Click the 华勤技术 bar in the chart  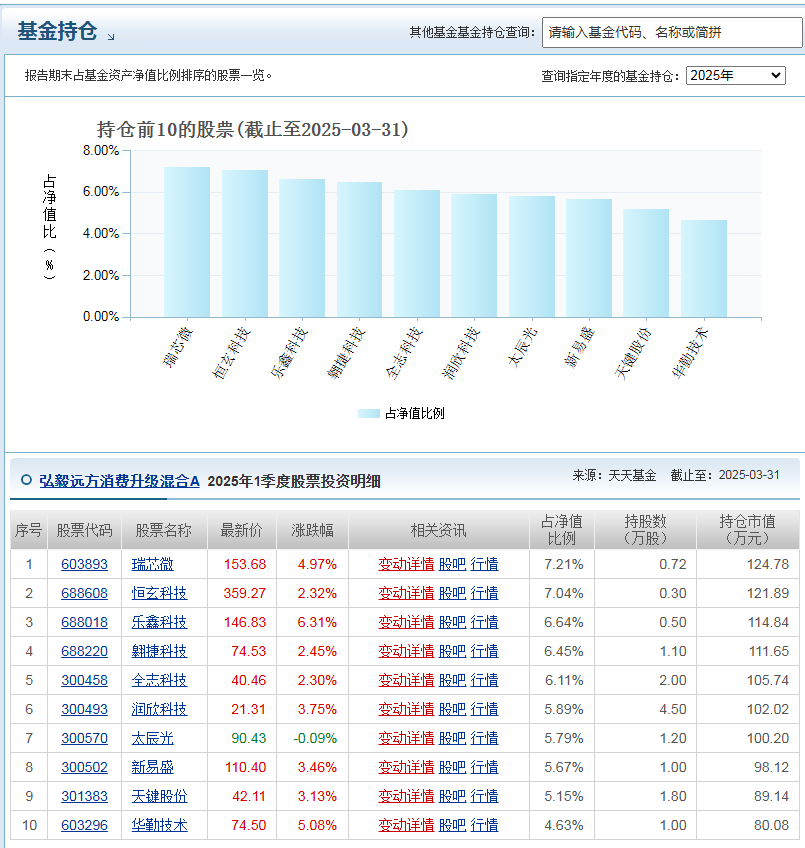[x=704, y=268]
